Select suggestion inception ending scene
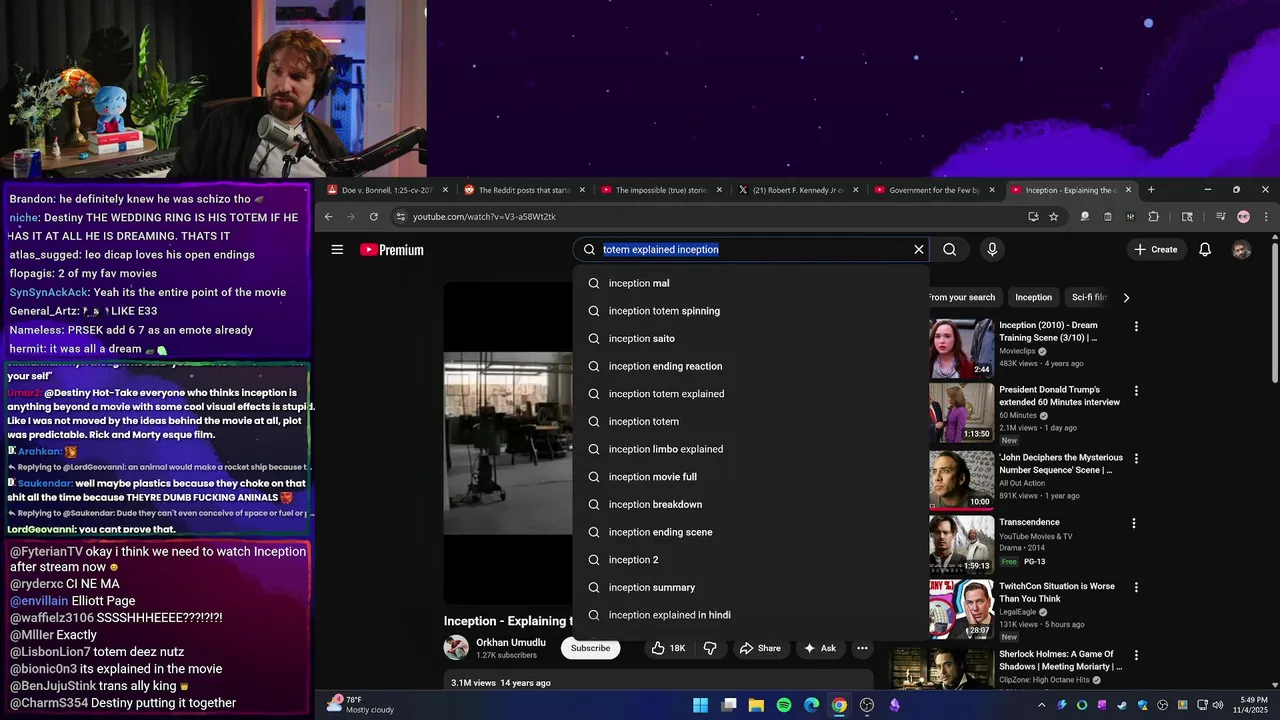 (751, 532)
